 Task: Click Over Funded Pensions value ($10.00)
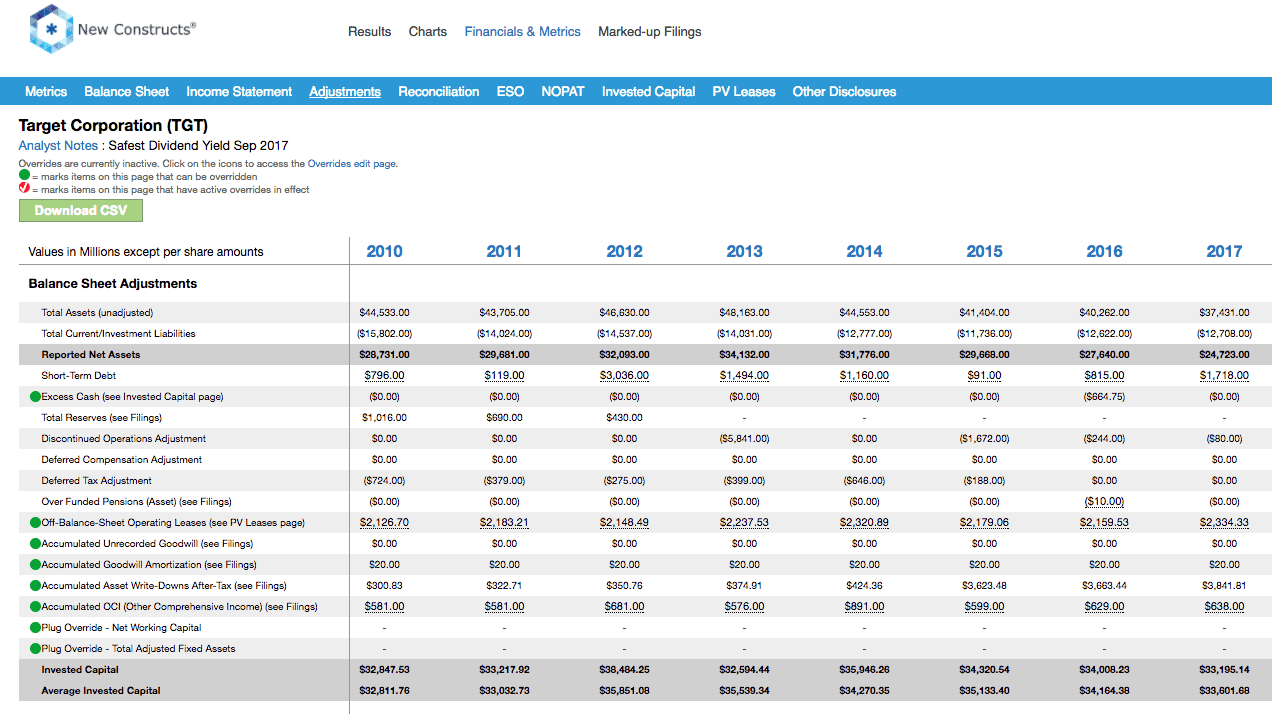pyautogui.click(x=1104, y=502)
